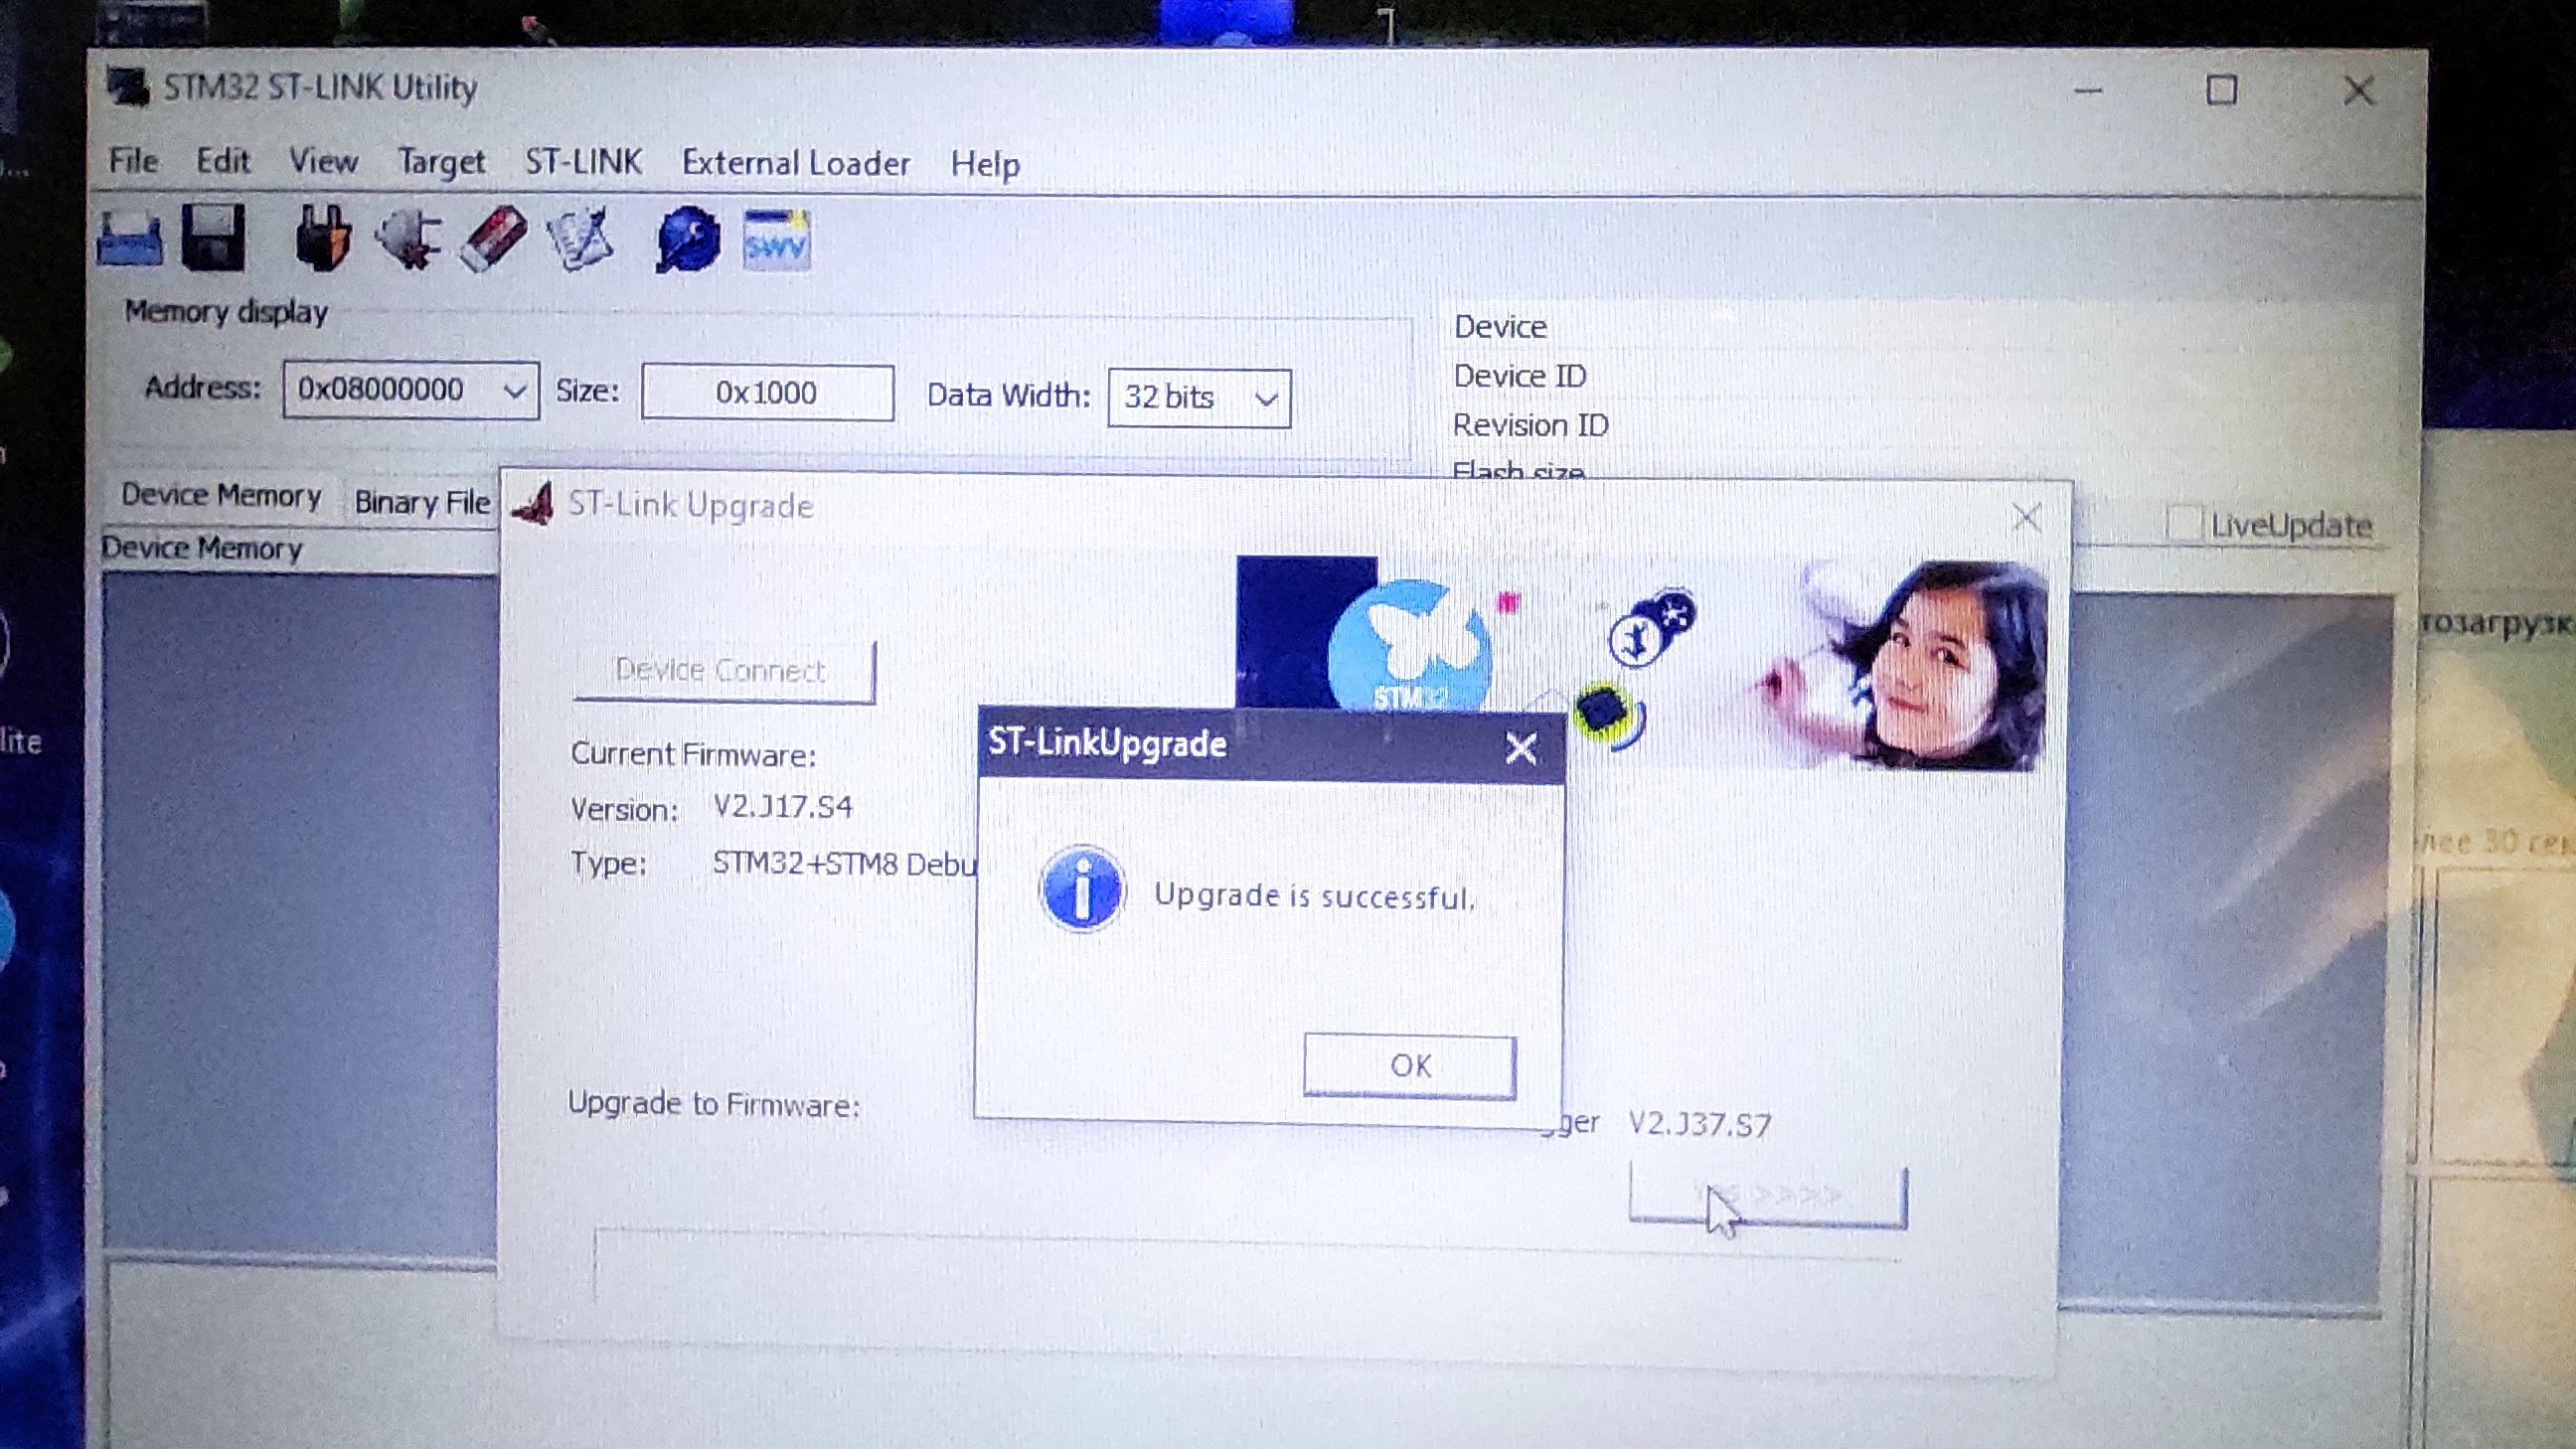This screenshot has height=1449, width=2576.
Task: Click the Open file toolbar icon
Action: click(x=130, y=241)
